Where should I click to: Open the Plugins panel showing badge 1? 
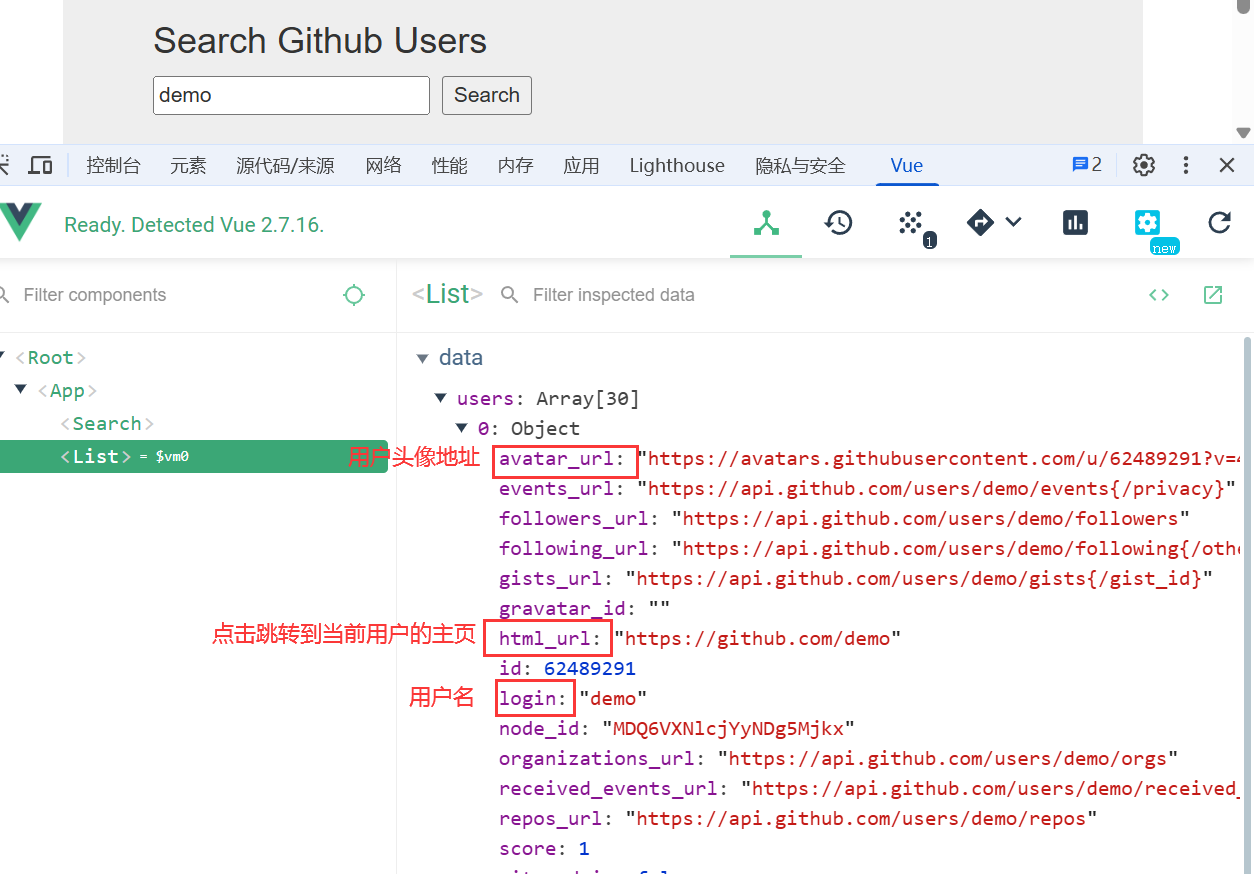pyautogui.click(x=911, y=222)
